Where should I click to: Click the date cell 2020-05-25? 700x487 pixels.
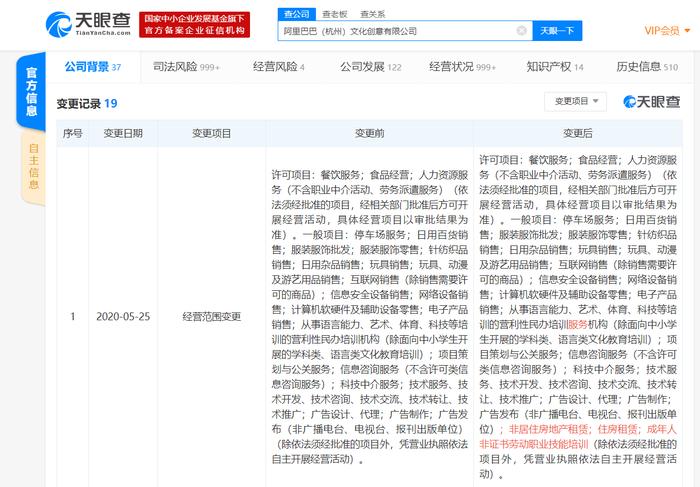[x=123, y=317]
